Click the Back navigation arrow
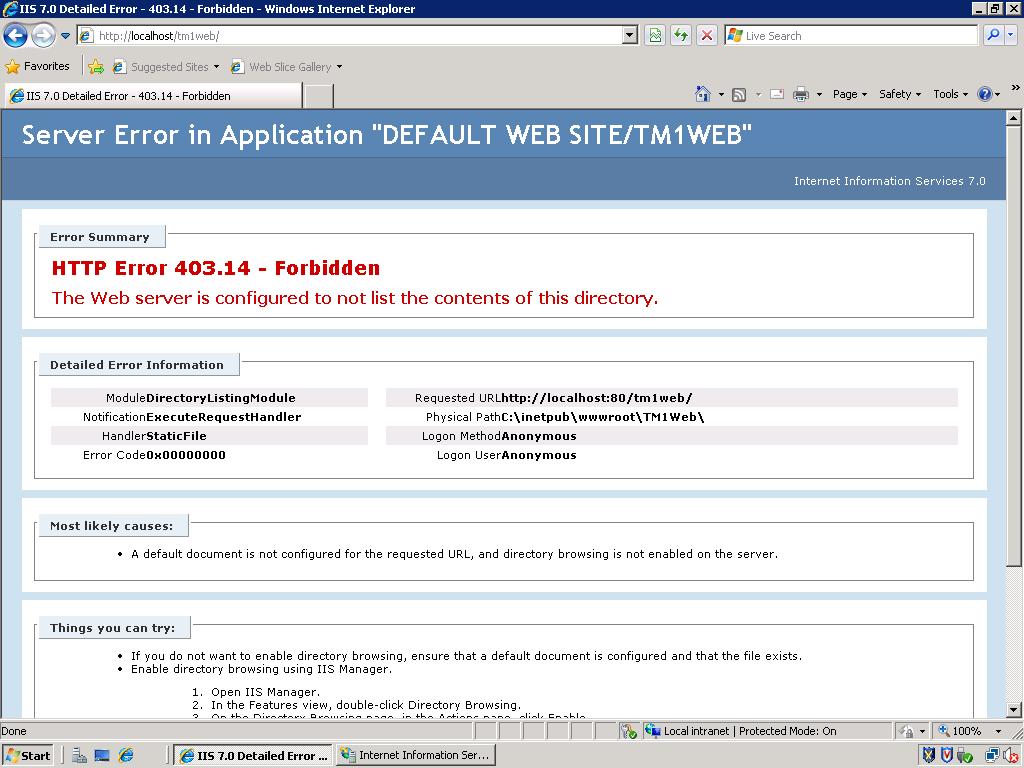The height and width of the screenshot is (768, 1024). coord(16,35)
